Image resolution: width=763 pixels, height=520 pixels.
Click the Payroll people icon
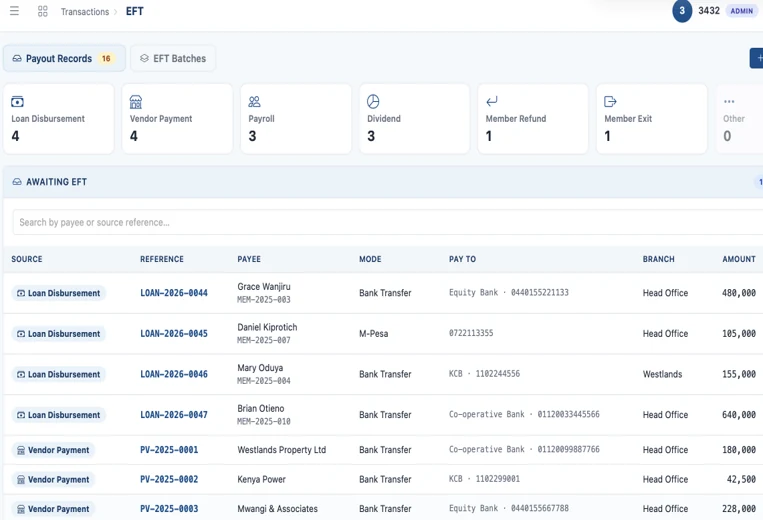254,101
